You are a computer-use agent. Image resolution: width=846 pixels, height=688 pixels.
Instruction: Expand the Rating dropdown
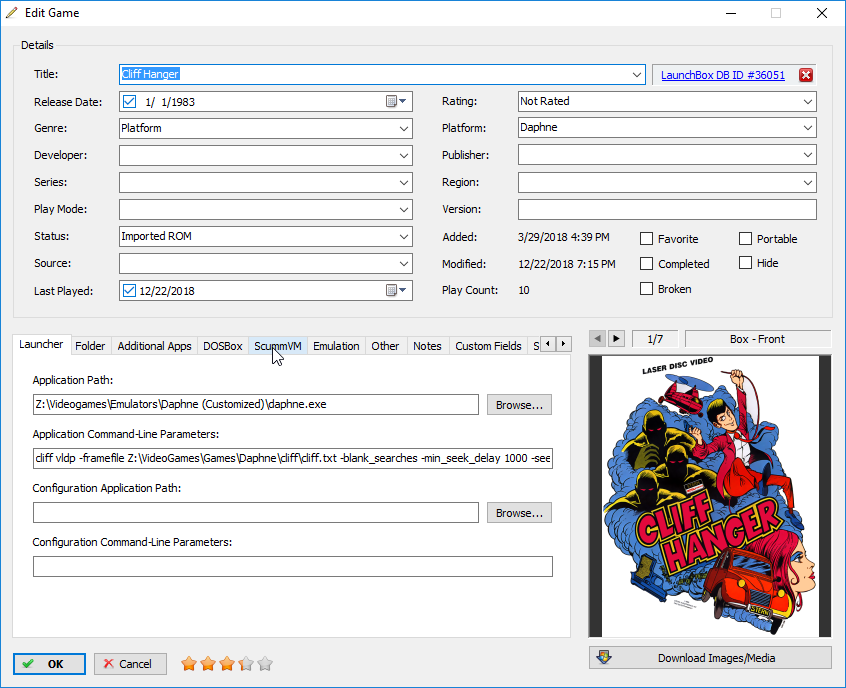(x=808, y=101)
